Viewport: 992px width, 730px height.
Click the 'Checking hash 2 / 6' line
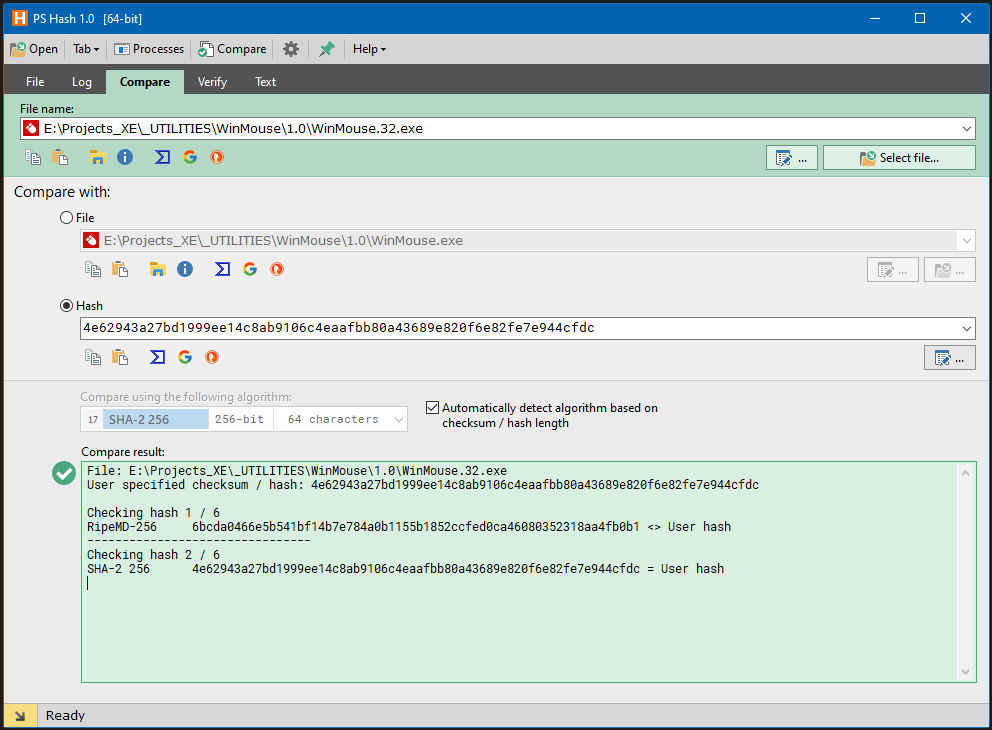[x=153, y=555]
